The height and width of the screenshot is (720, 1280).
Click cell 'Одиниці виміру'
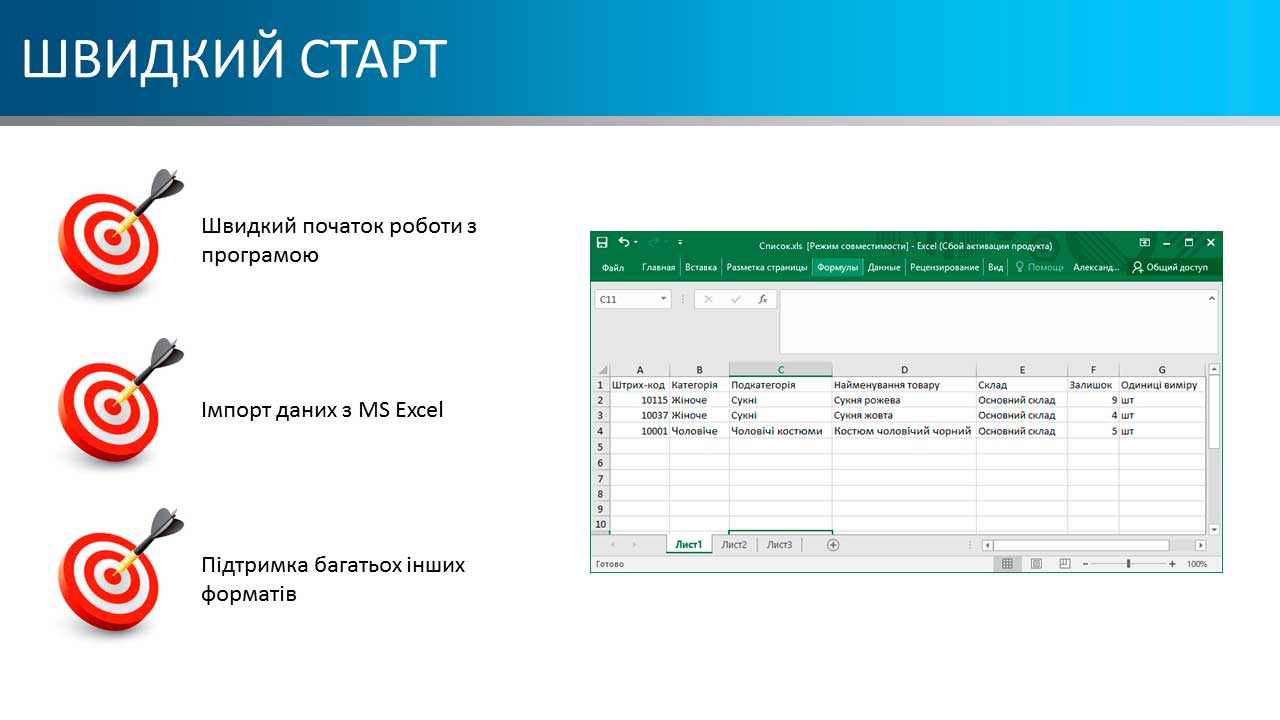[1162, 385]
